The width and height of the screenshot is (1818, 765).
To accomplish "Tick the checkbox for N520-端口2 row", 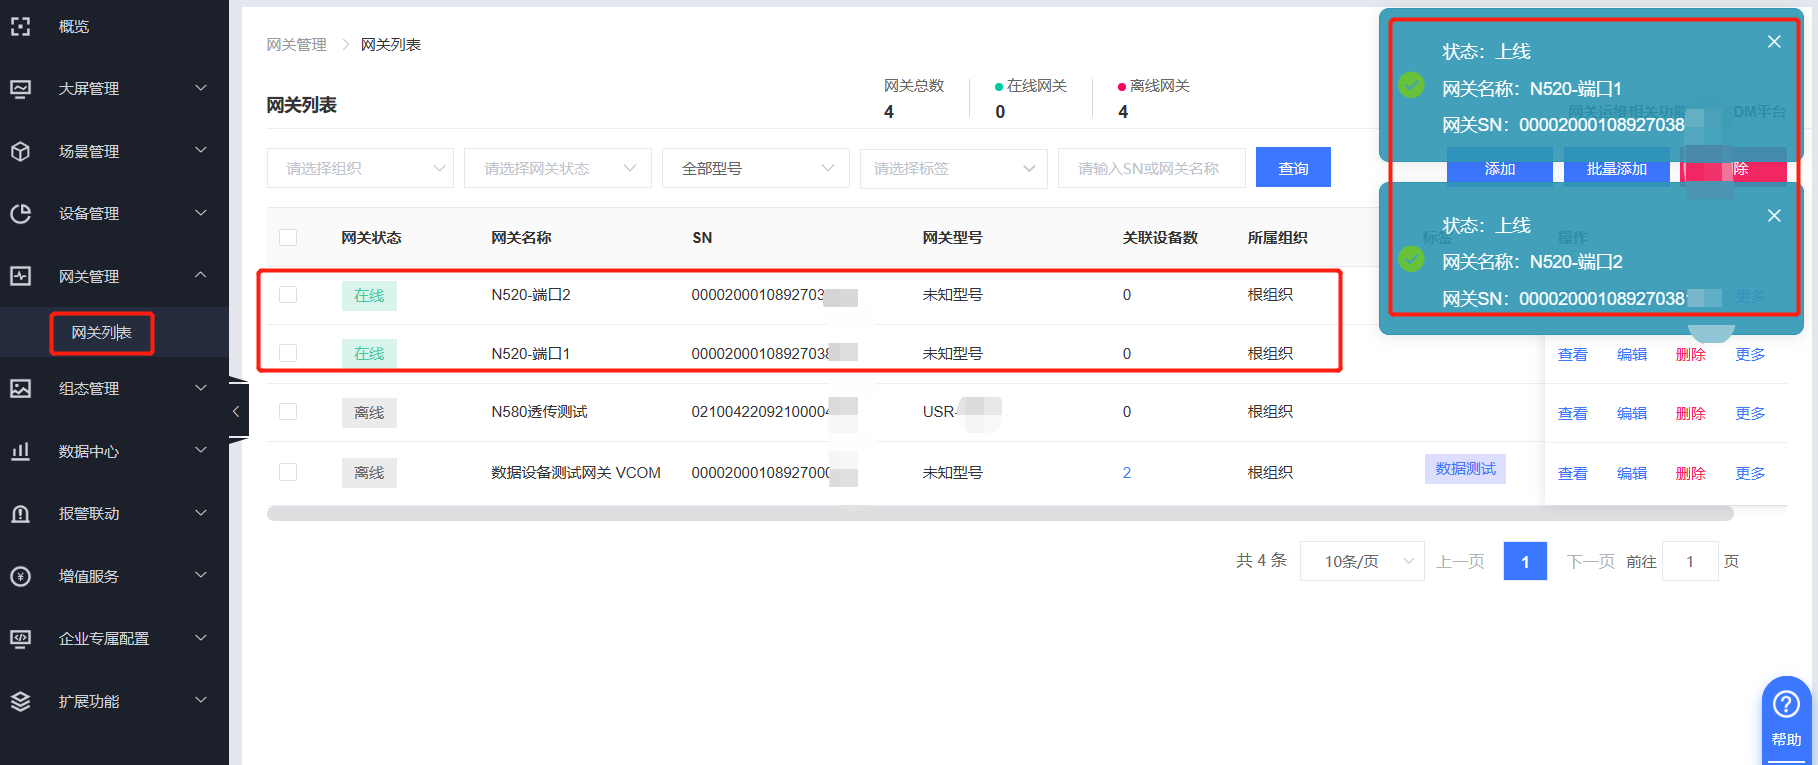I will point(288,295).
